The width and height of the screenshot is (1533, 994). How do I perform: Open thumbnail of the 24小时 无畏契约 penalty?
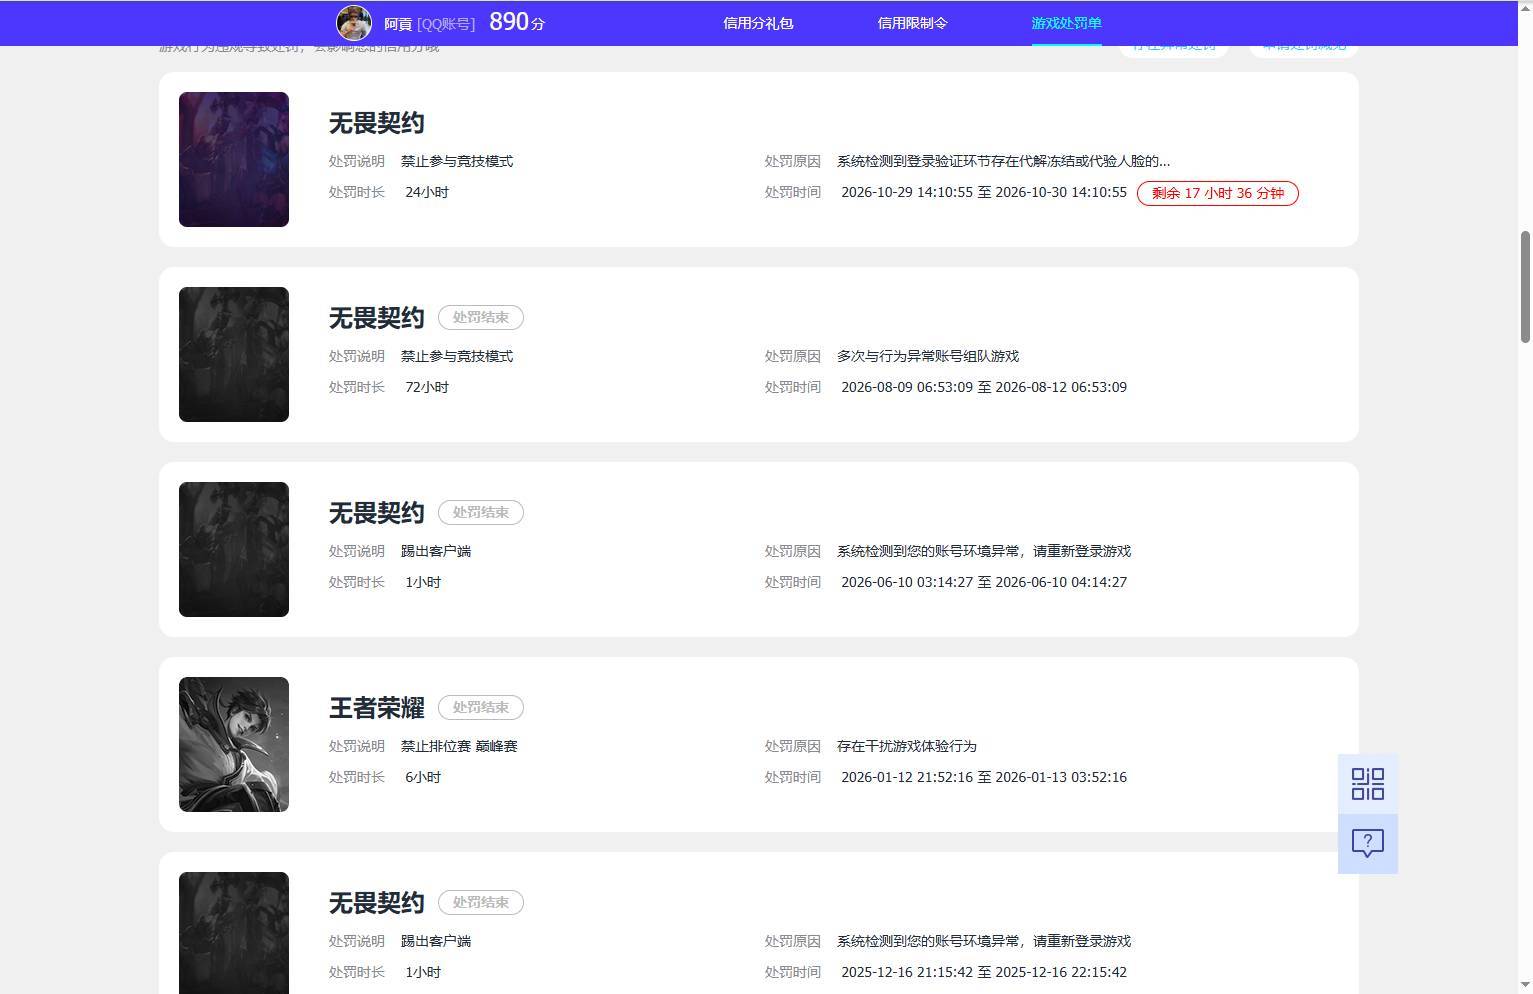pyautogui.click(x=234, y=159)
